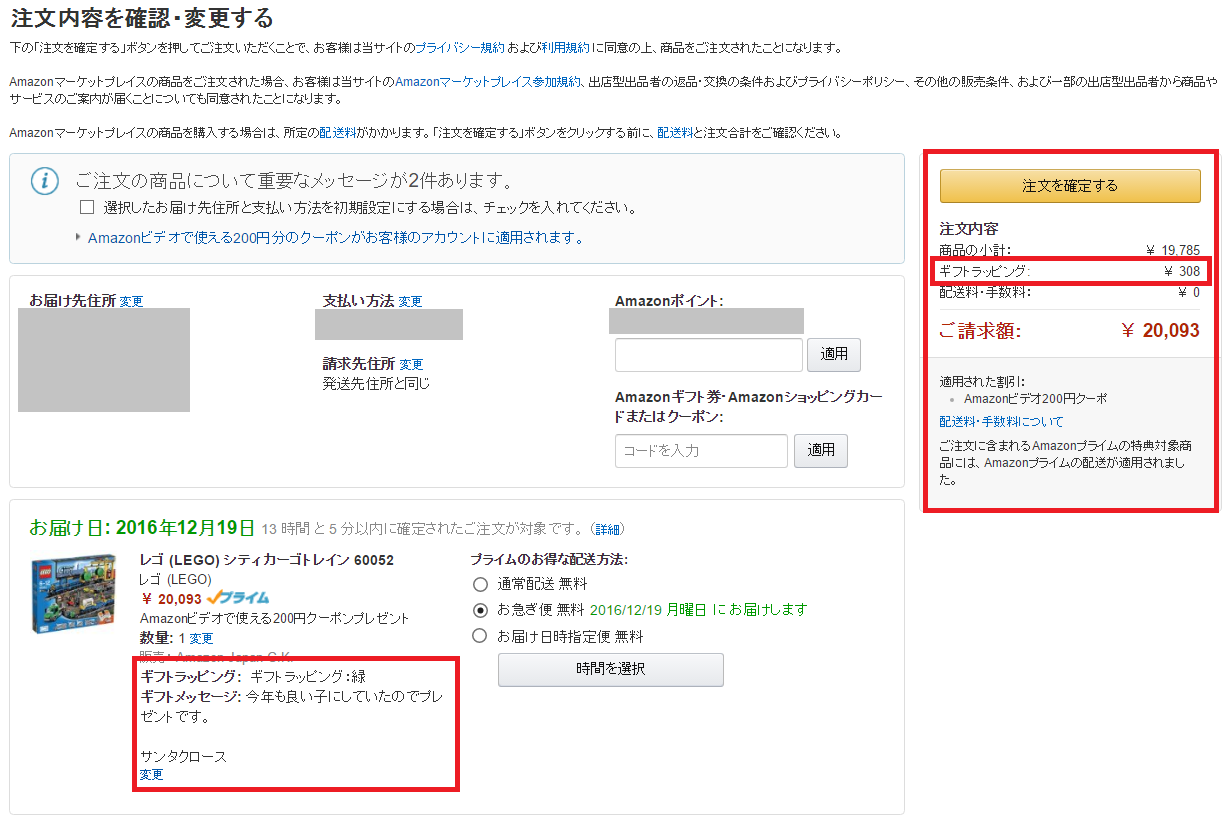Open the プライバシー規約 link
1226x816 pixels.
460,48
